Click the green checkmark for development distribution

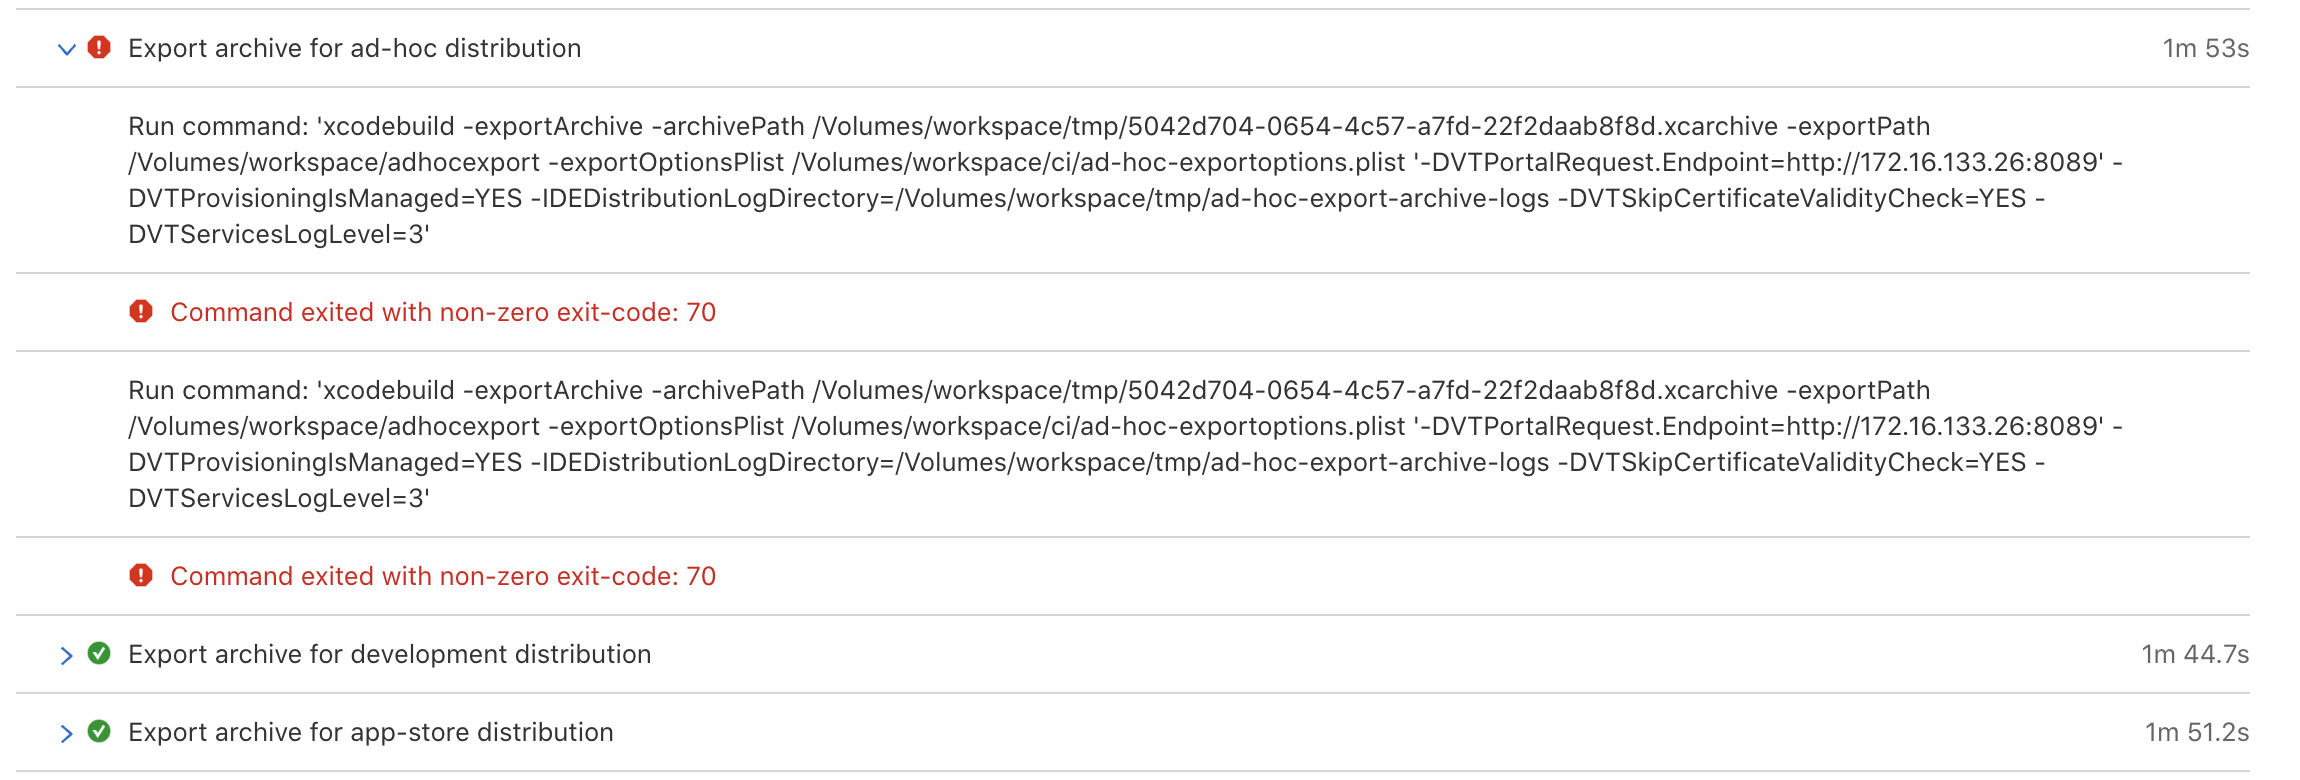[x=99, y=653]
